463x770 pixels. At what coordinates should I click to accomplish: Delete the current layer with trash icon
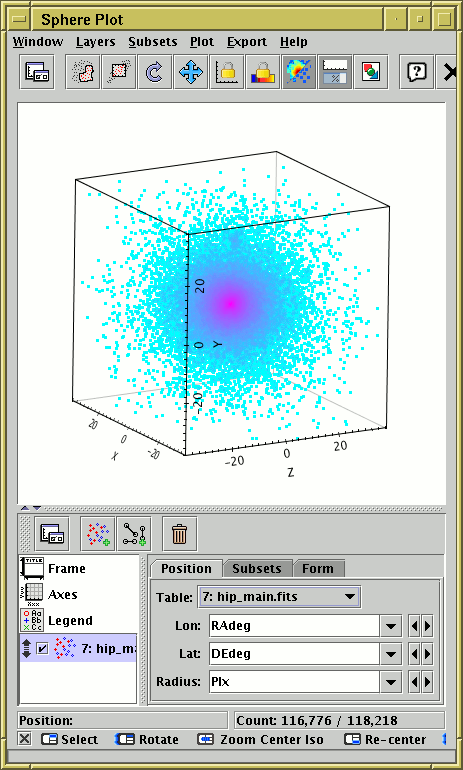(180, 533)
